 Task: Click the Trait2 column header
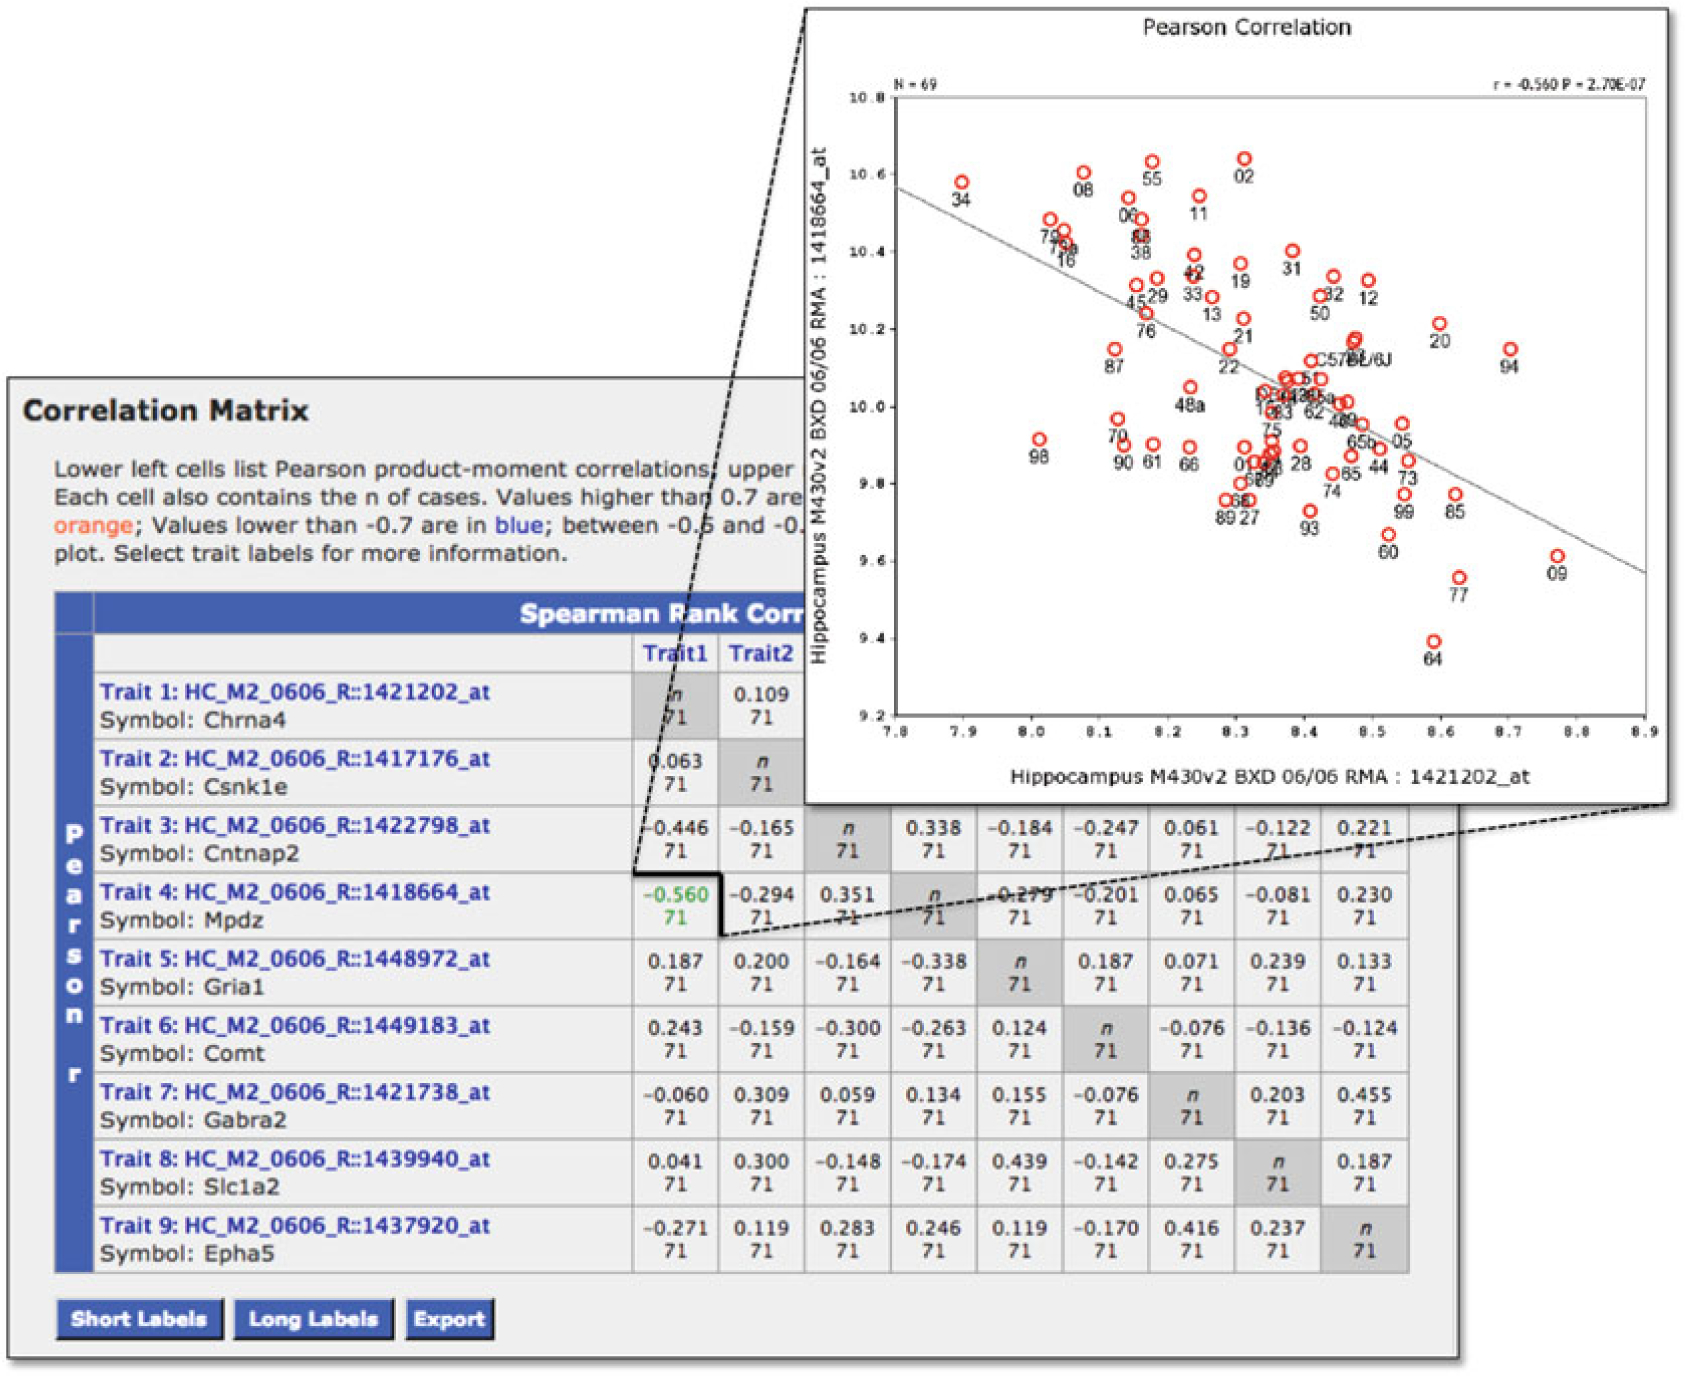[x=761, y=654]
